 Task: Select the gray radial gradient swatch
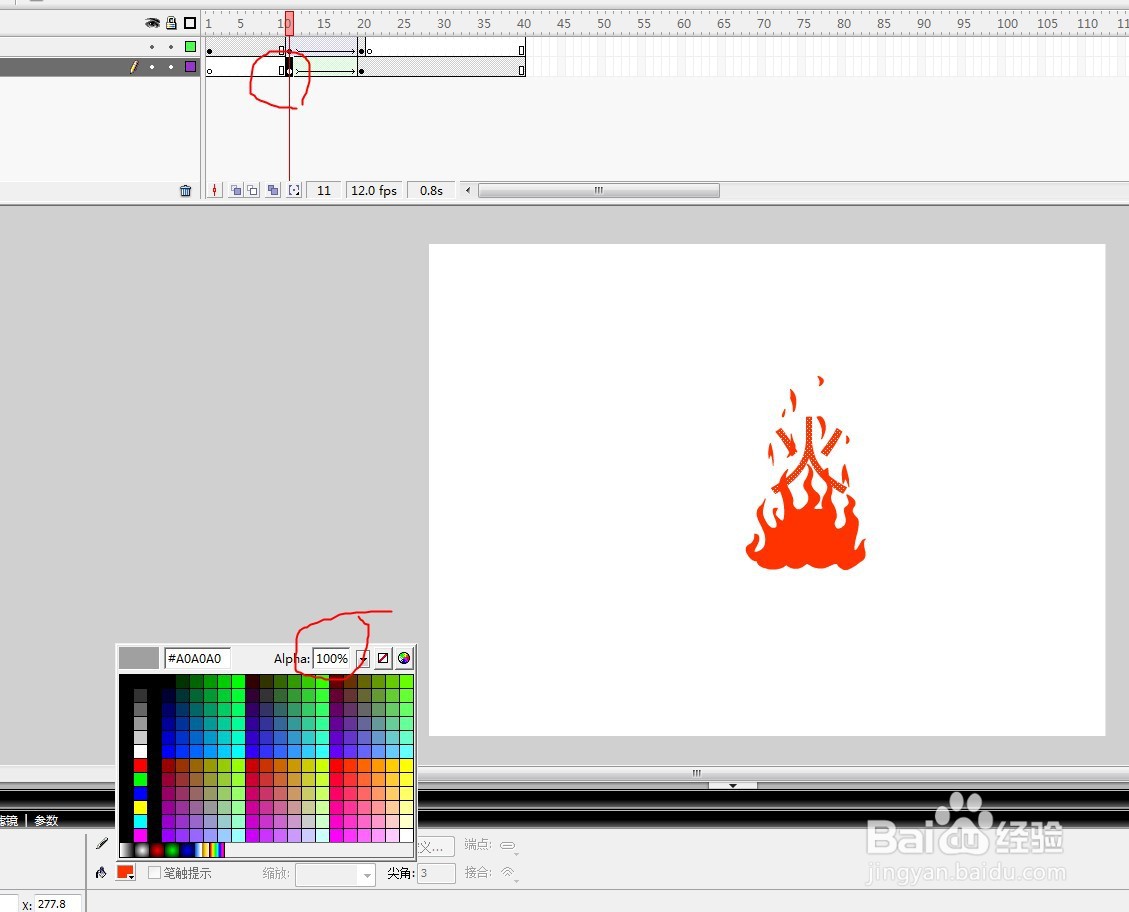pos(142,850)
